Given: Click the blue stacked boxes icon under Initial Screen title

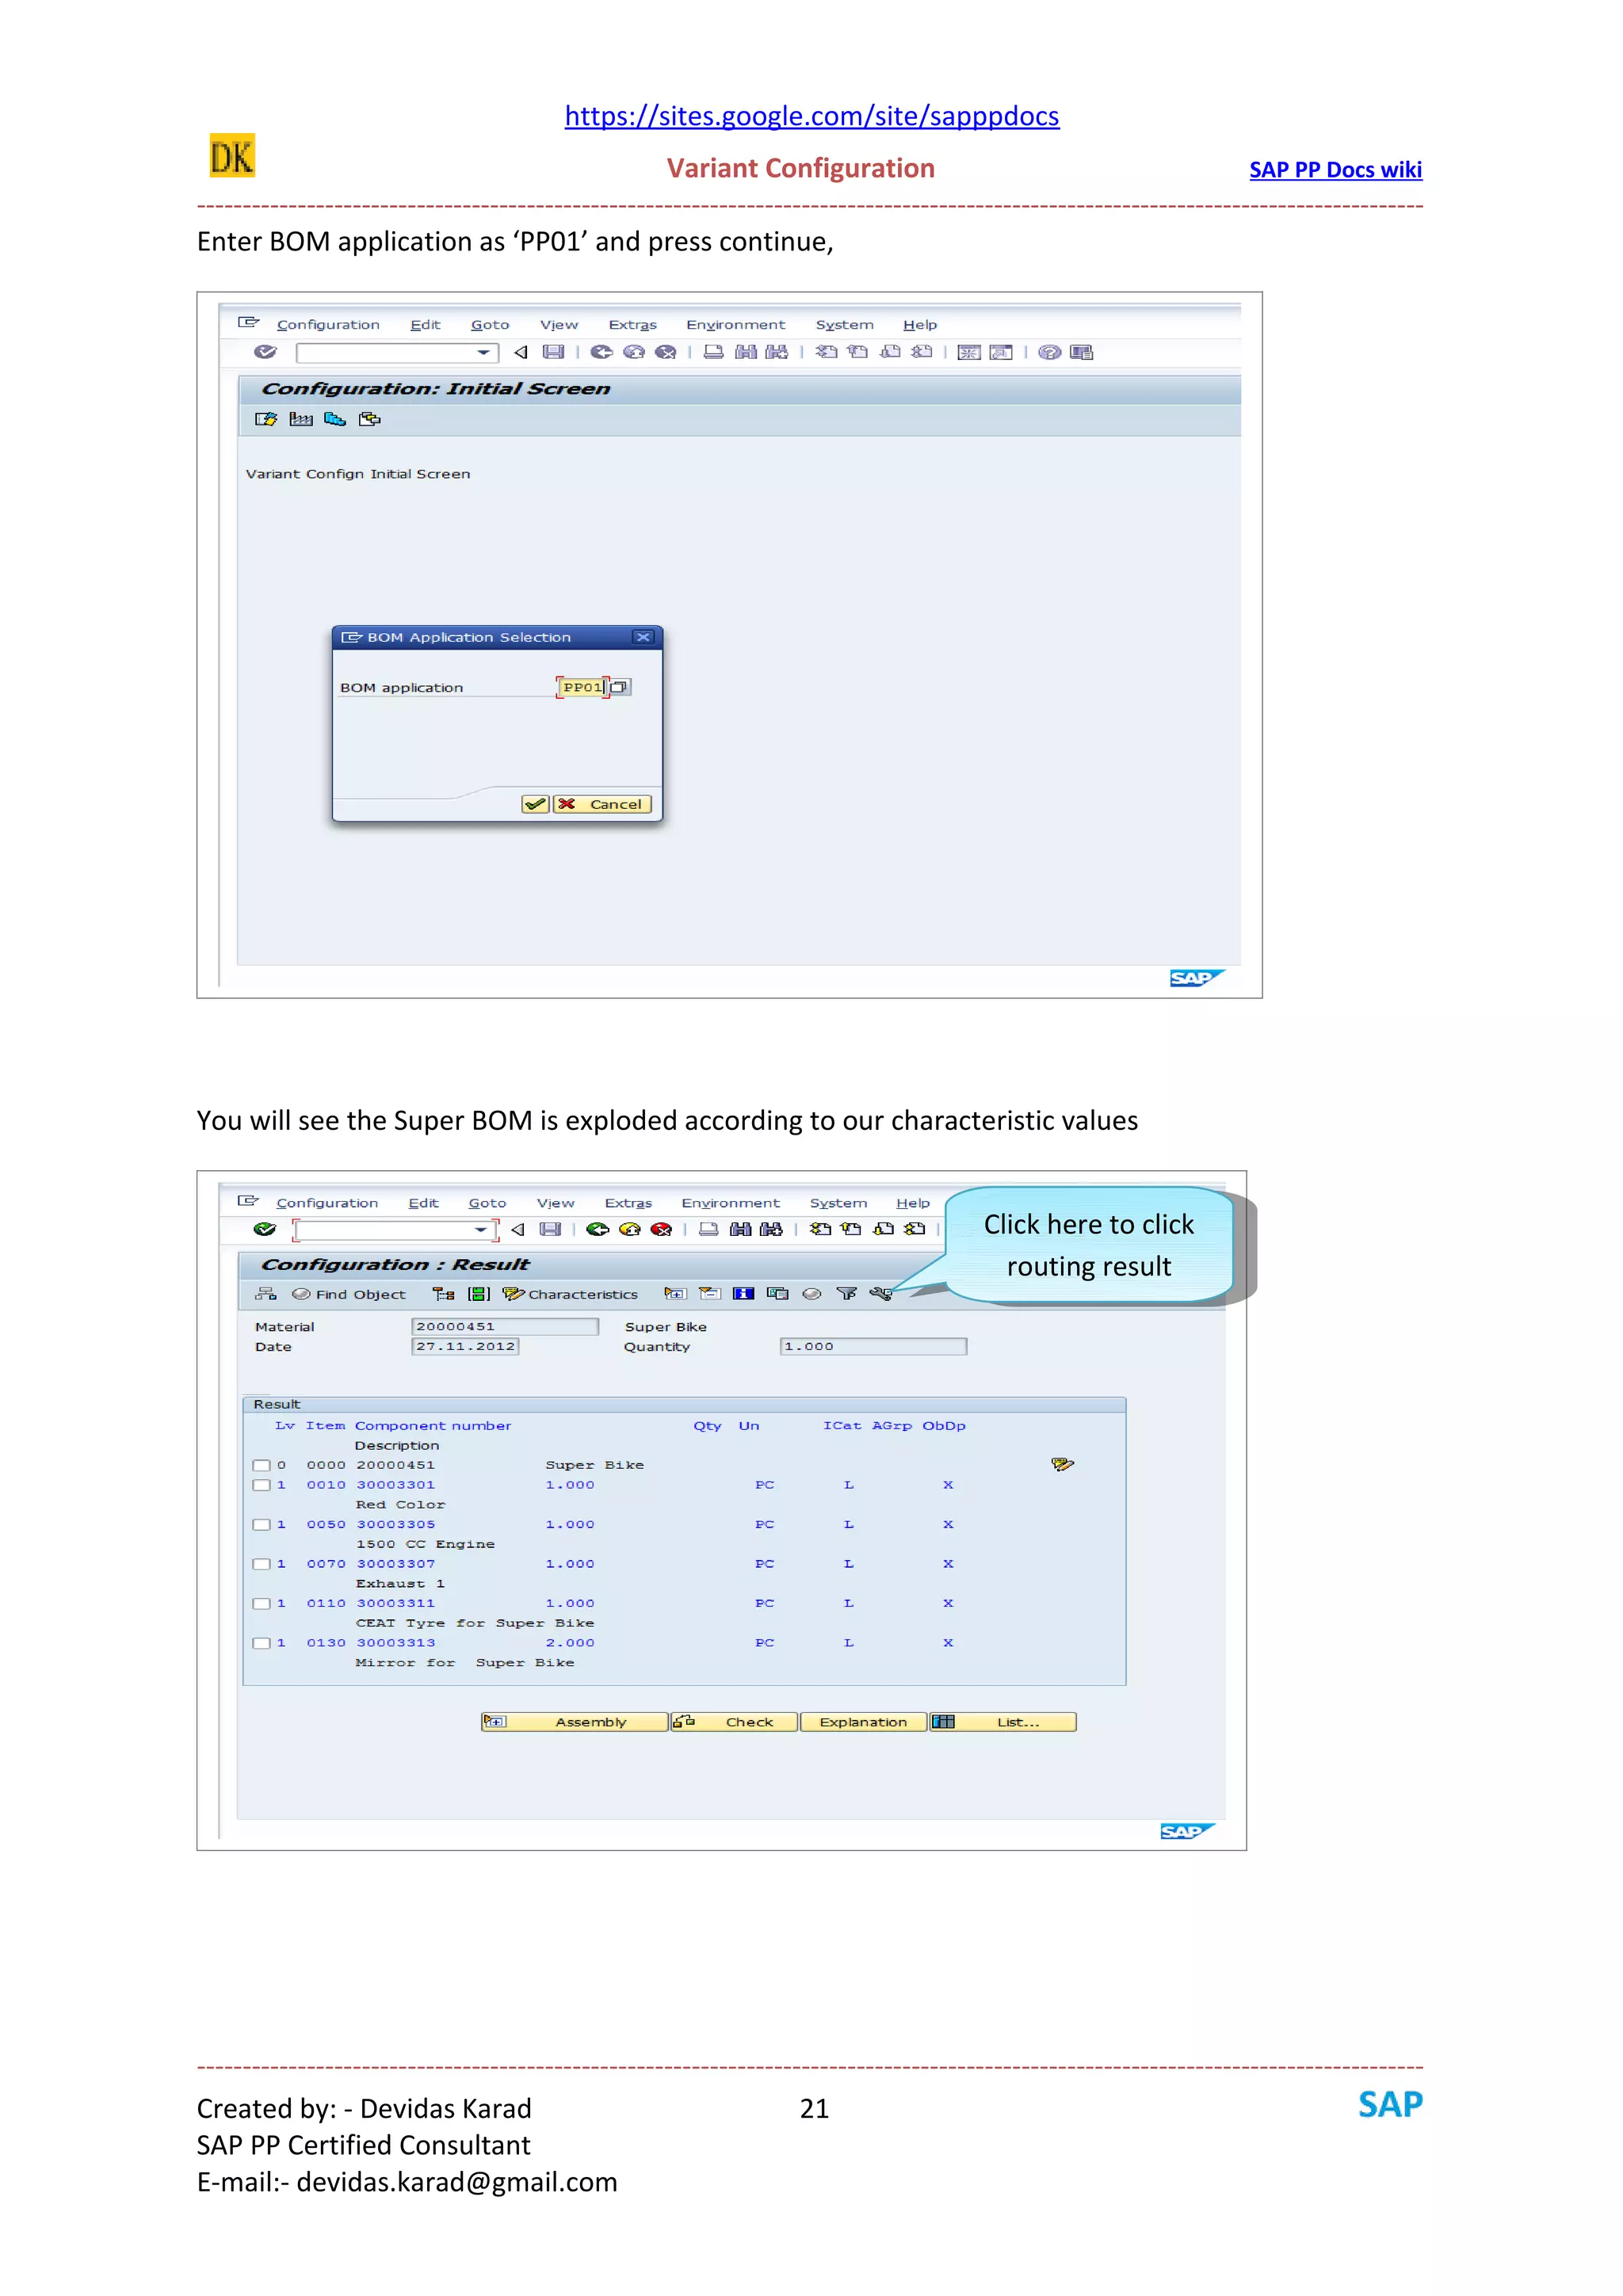Looking at the screenshot, I should pyautogui.click(x=335, y=419).
